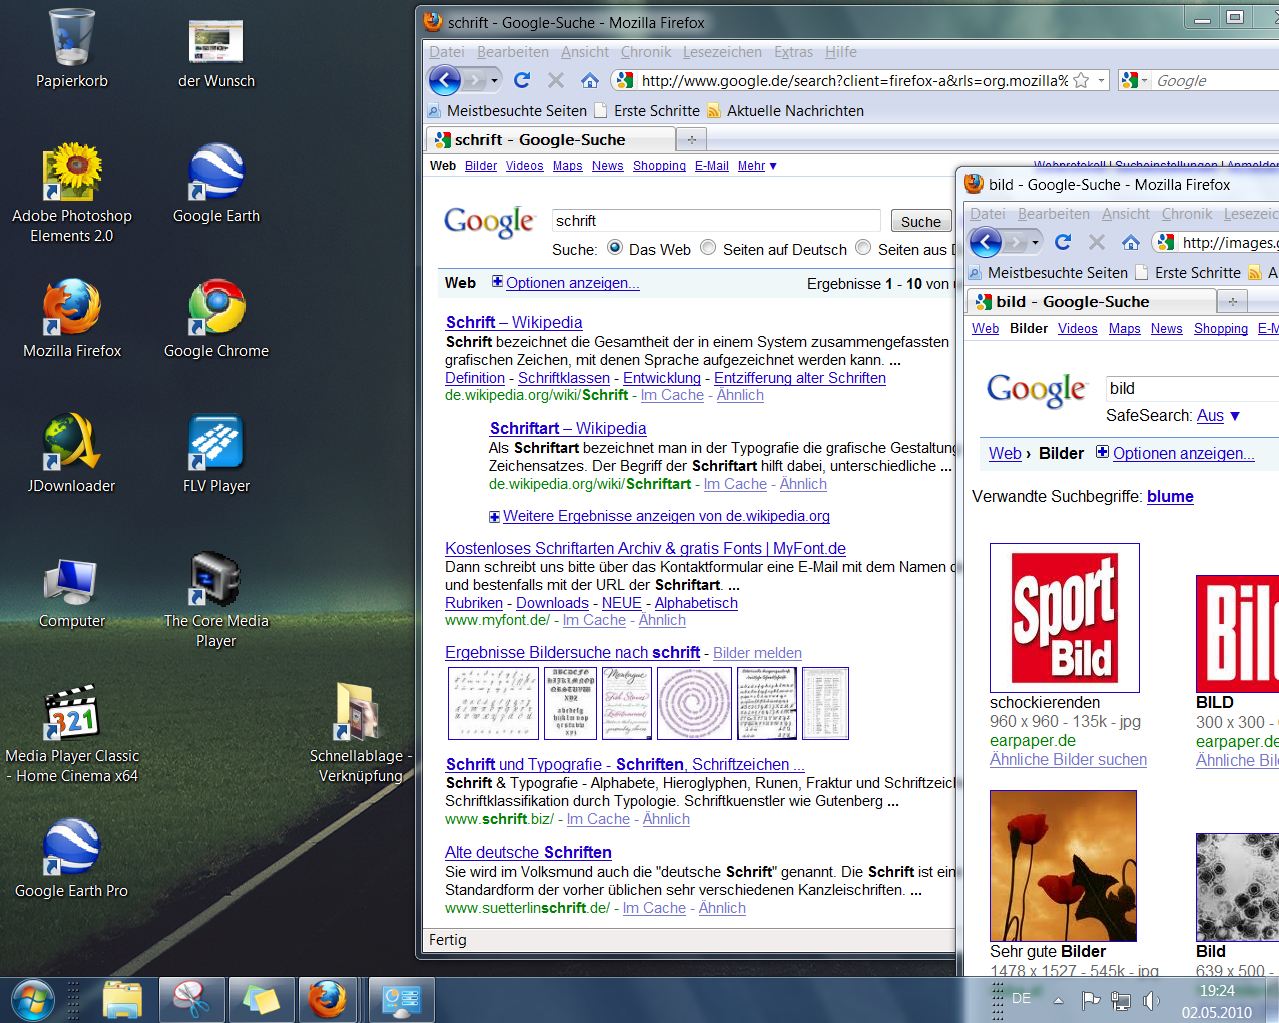Click the back button in schrift window
This screenshot has height=1023, width=1279.
coord(444,80)
